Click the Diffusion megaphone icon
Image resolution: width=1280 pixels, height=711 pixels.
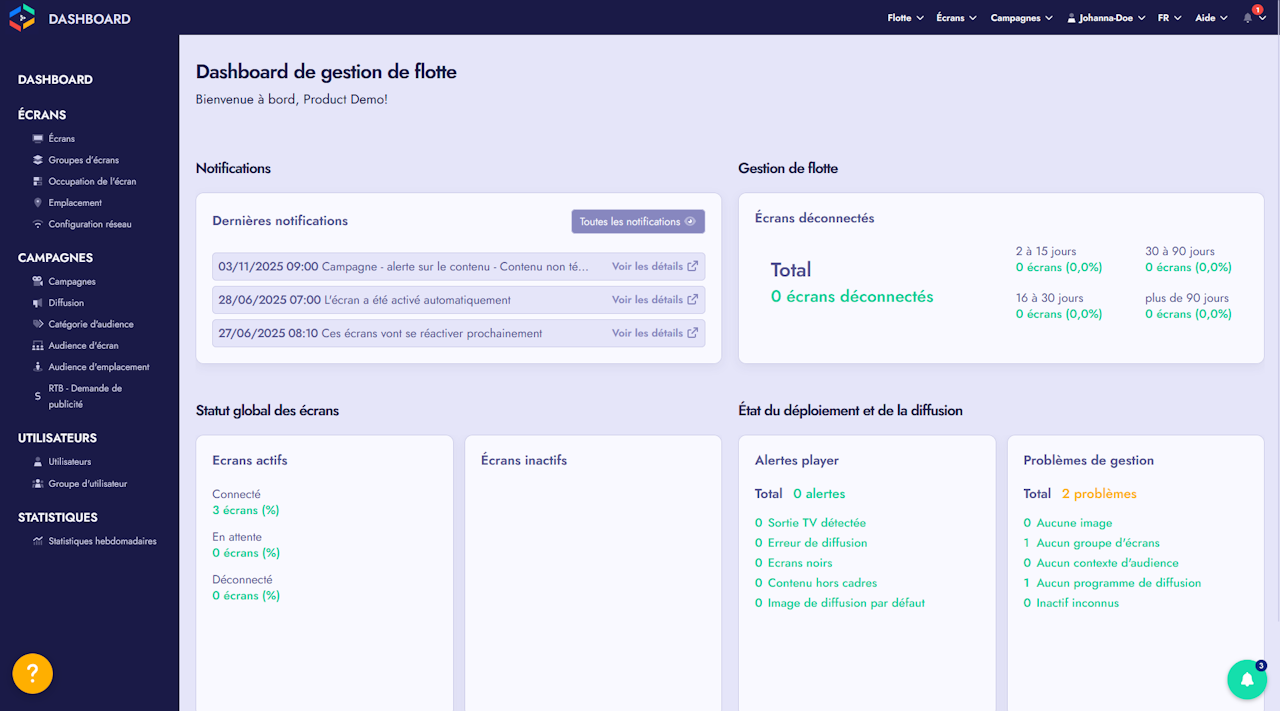click(38, 303)
